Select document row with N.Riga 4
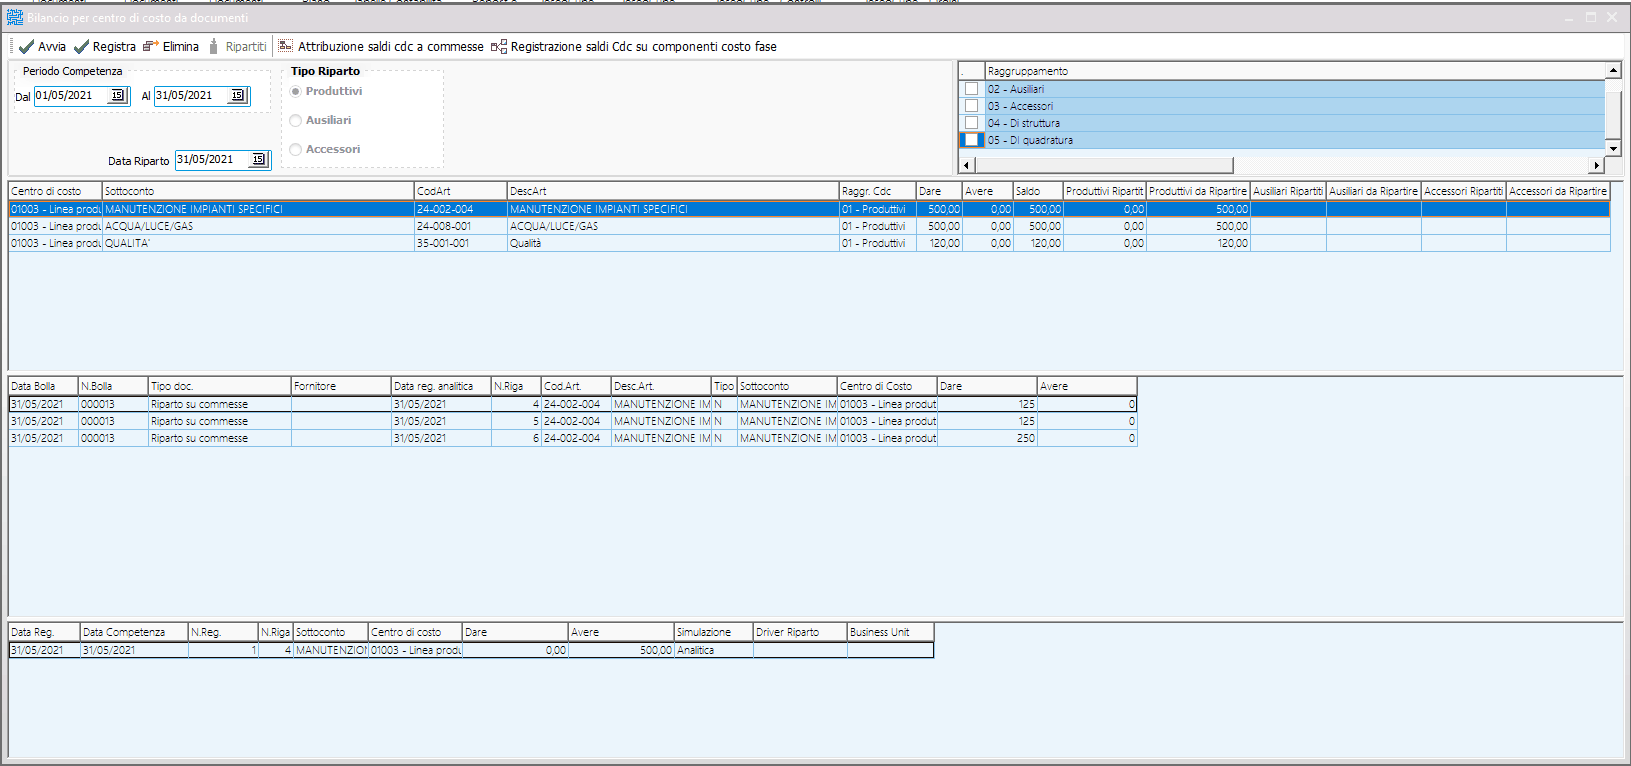The height and width of the screenshot is (766, 1631). pyautogui.click(x=572, y=404)
